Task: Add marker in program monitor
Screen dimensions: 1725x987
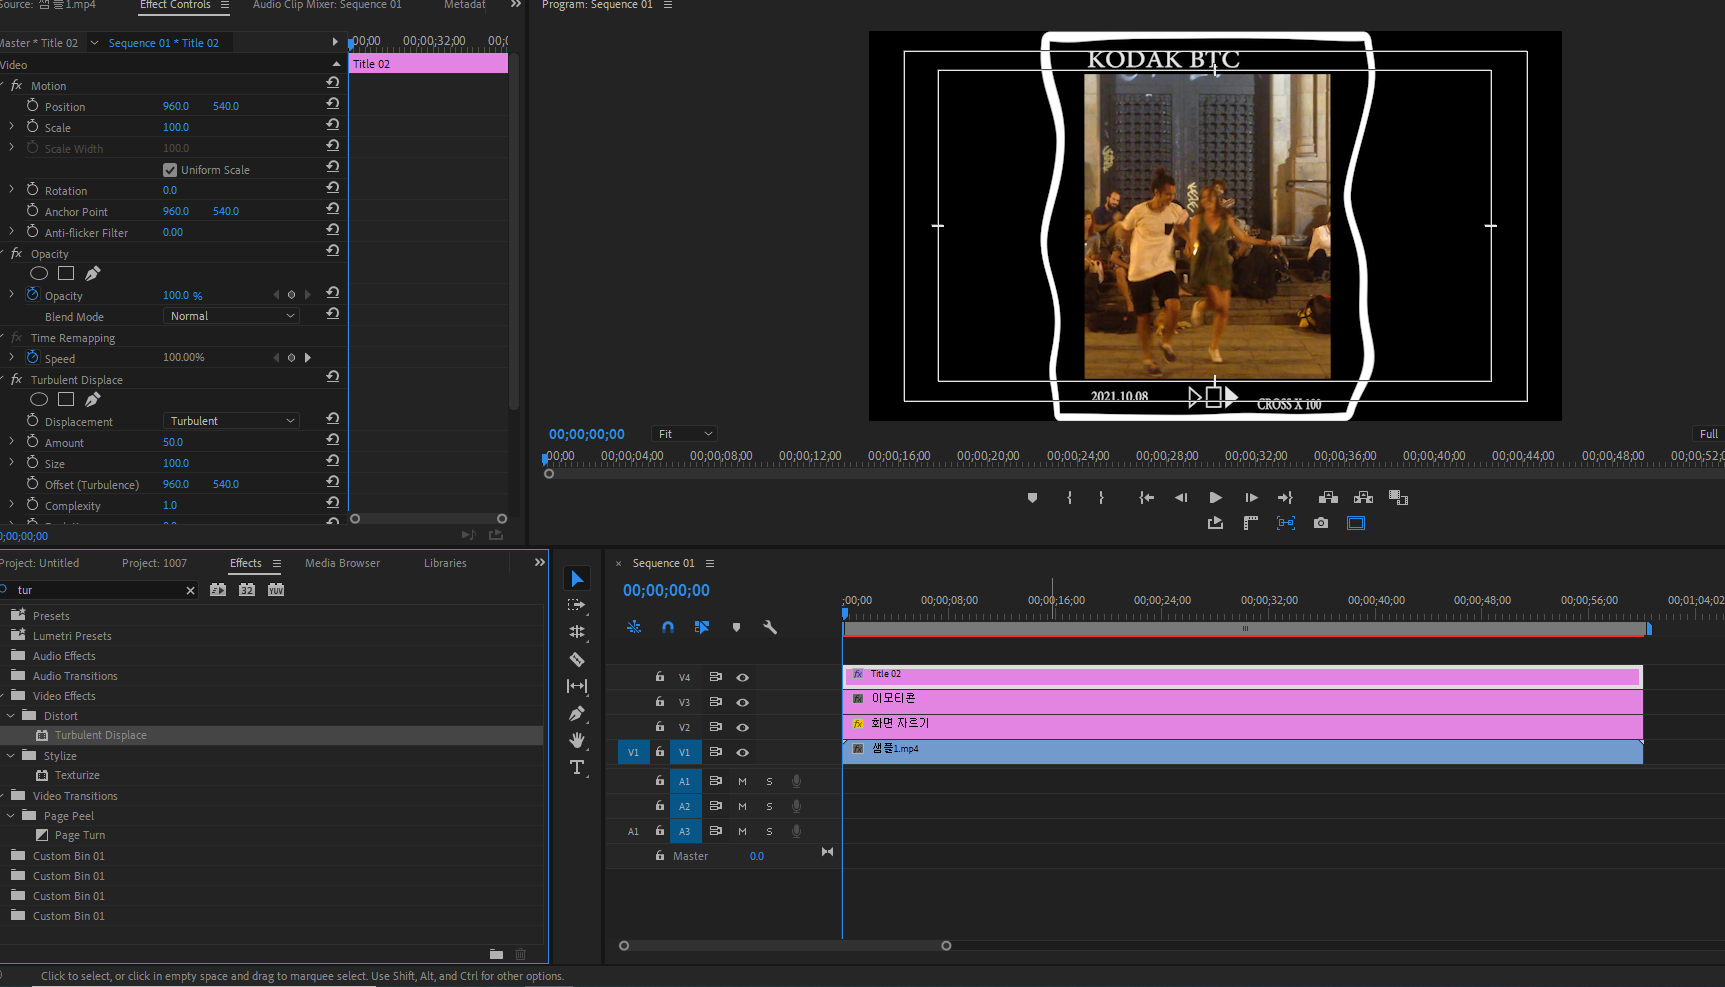Action: [x=1032, y=497]
